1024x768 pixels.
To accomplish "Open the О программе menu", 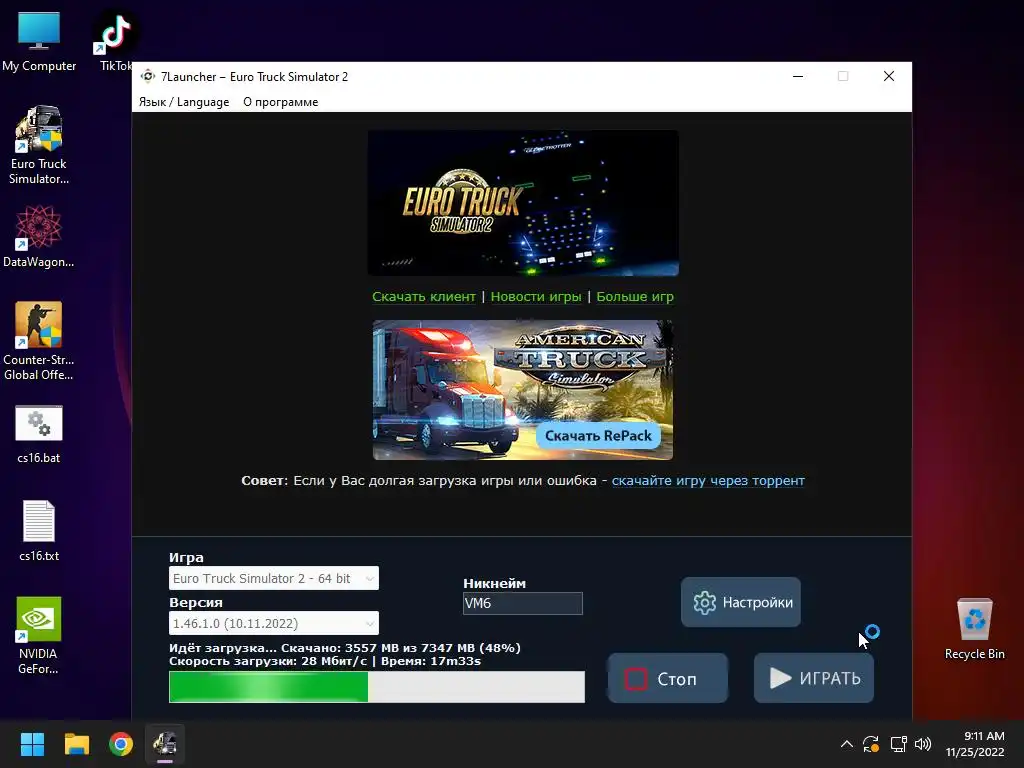I will 281,102.
